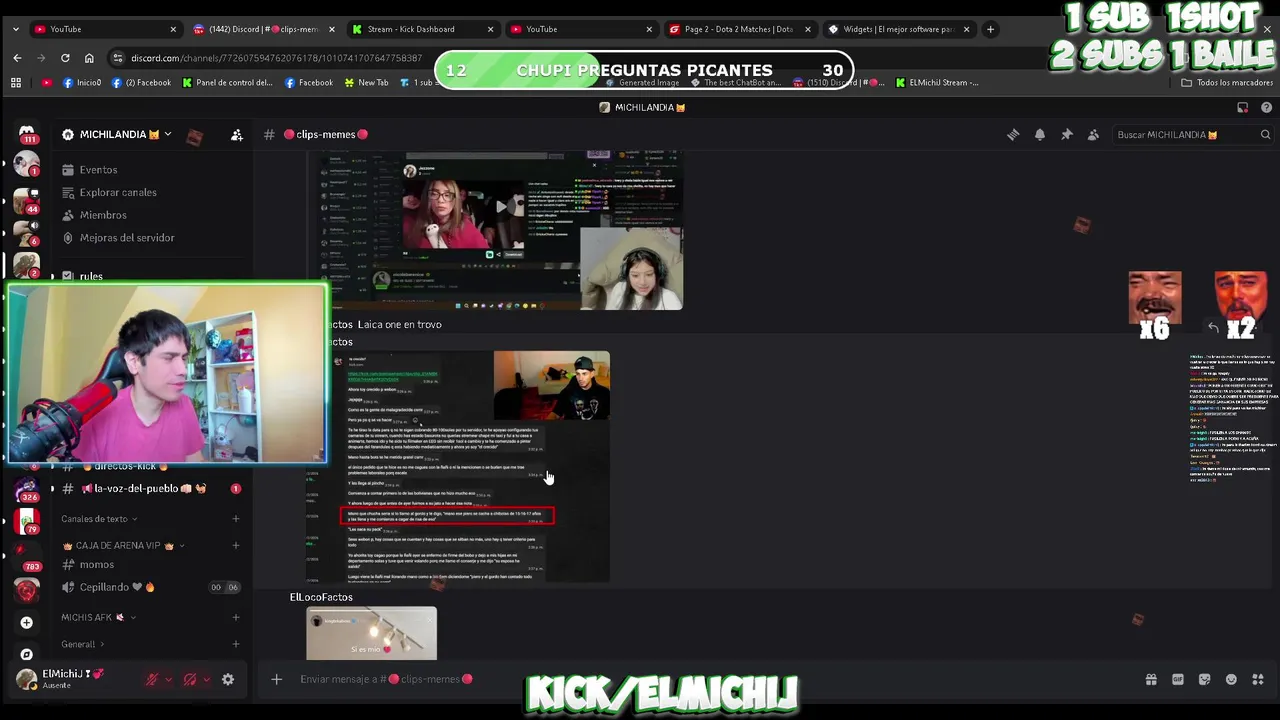Screen dimensions: 1280x720
Task: Open ELMichiJ Stream bookmark
Action: 938,83
